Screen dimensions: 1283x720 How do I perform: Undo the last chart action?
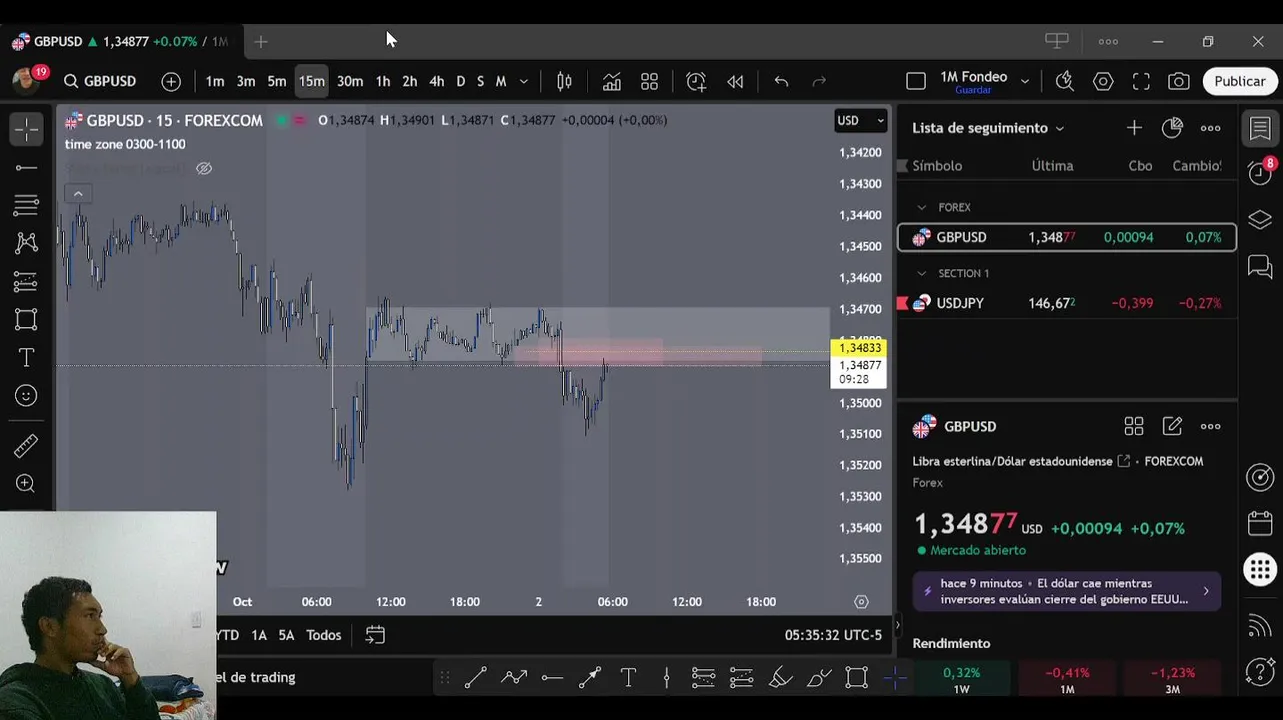(781, 81)
